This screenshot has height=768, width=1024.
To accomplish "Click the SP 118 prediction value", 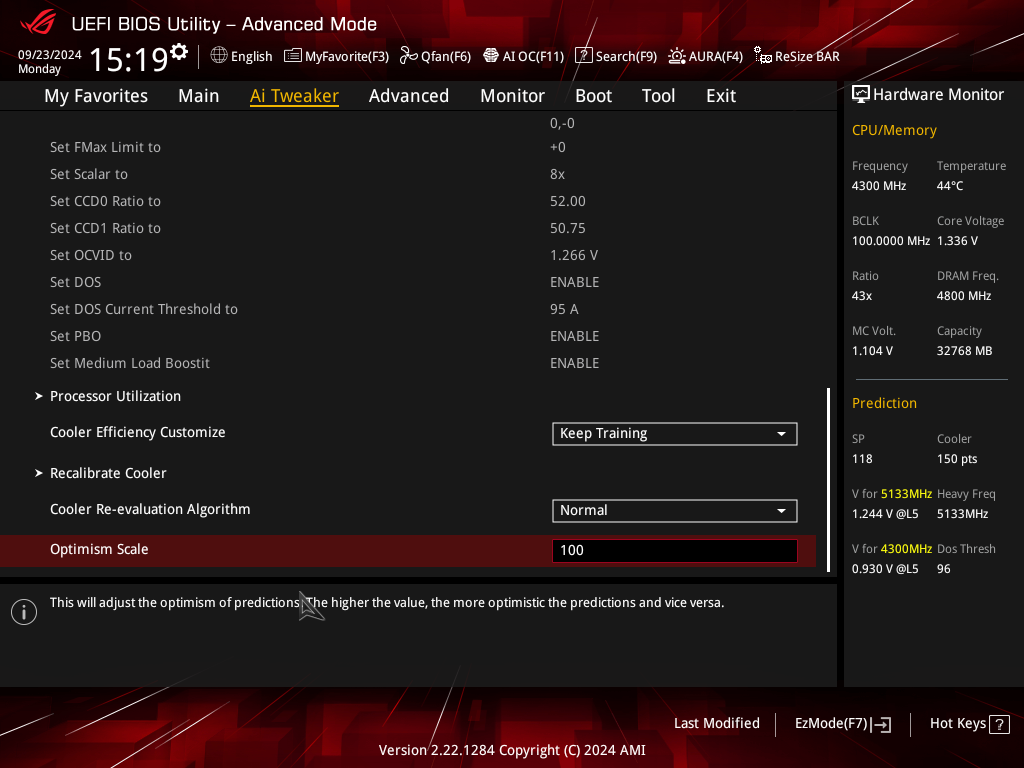I will (x=862, y=459).
